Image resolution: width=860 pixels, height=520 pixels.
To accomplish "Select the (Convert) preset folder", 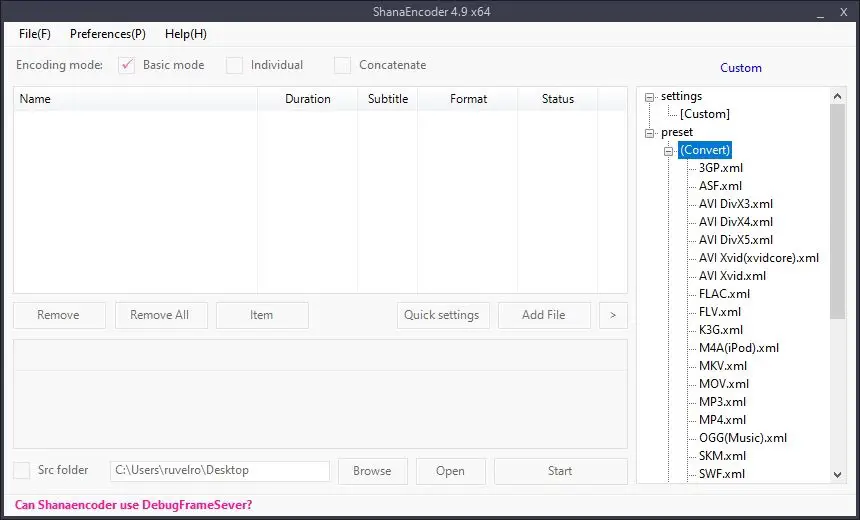I will [x=705, y=150].
